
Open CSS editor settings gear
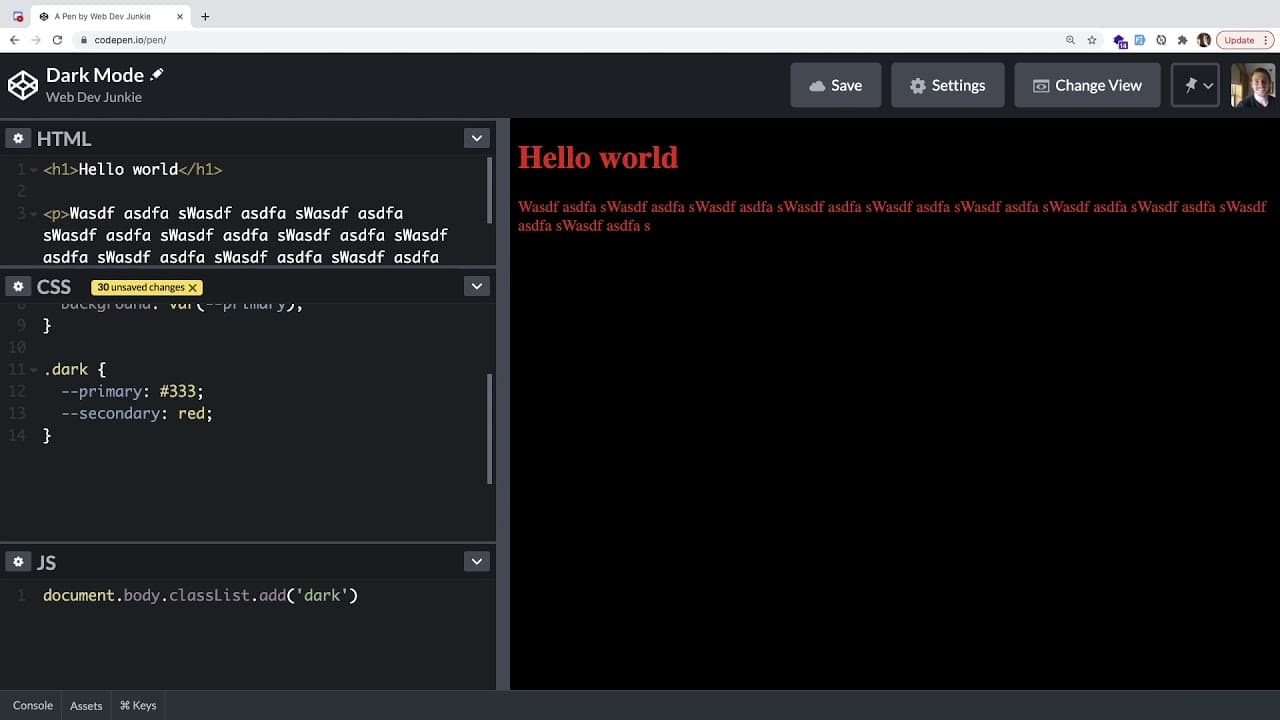pos(18,287)
